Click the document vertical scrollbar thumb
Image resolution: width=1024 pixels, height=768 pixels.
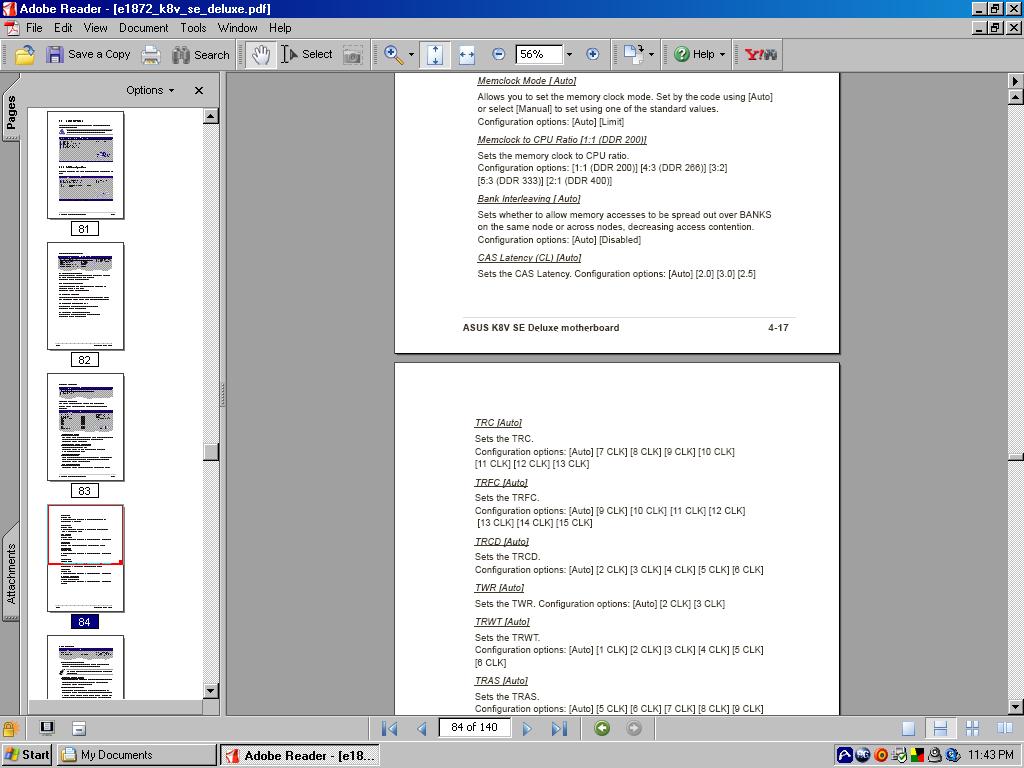click(x=1016, y=457)
